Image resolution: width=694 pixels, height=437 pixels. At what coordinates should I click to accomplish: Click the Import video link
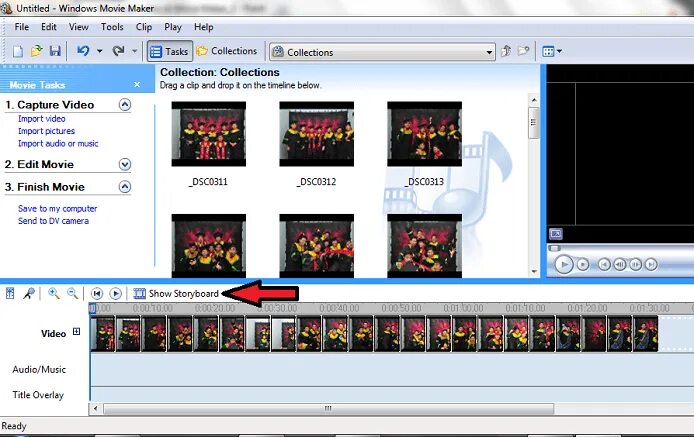42,119
